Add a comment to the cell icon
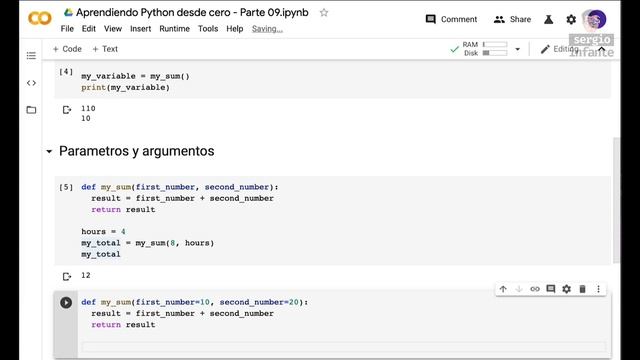This screenshot has height=360, width=640. click(551, 289)
